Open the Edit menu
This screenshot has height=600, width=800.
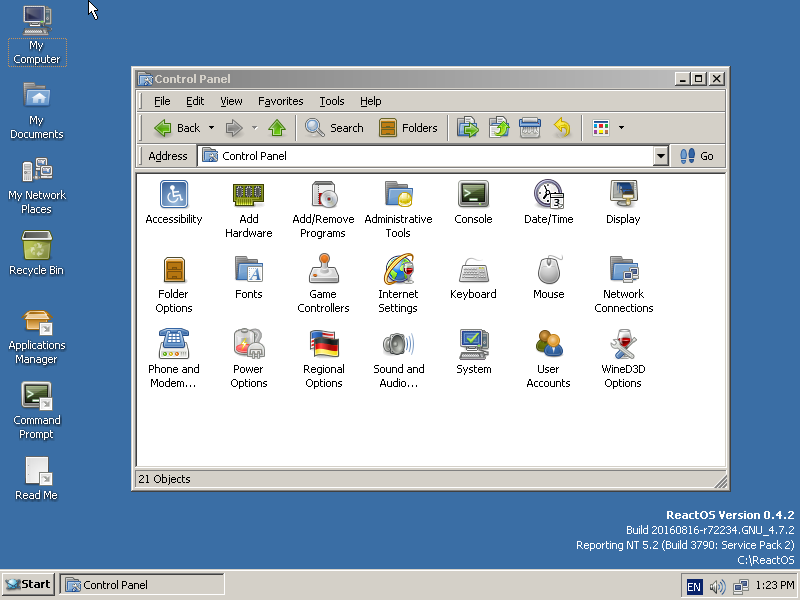coord(195,101)
